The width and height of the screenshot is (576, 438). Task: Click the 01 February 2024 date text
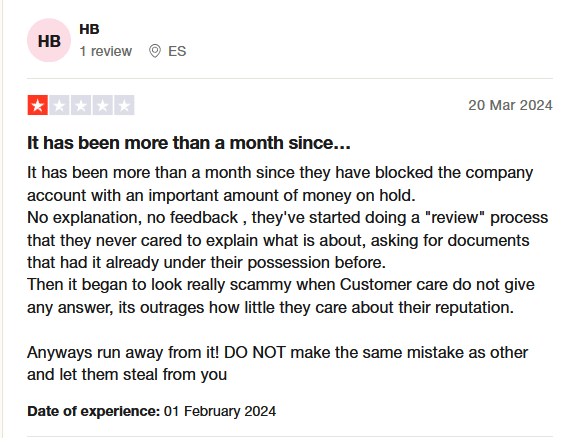[220, 411]
